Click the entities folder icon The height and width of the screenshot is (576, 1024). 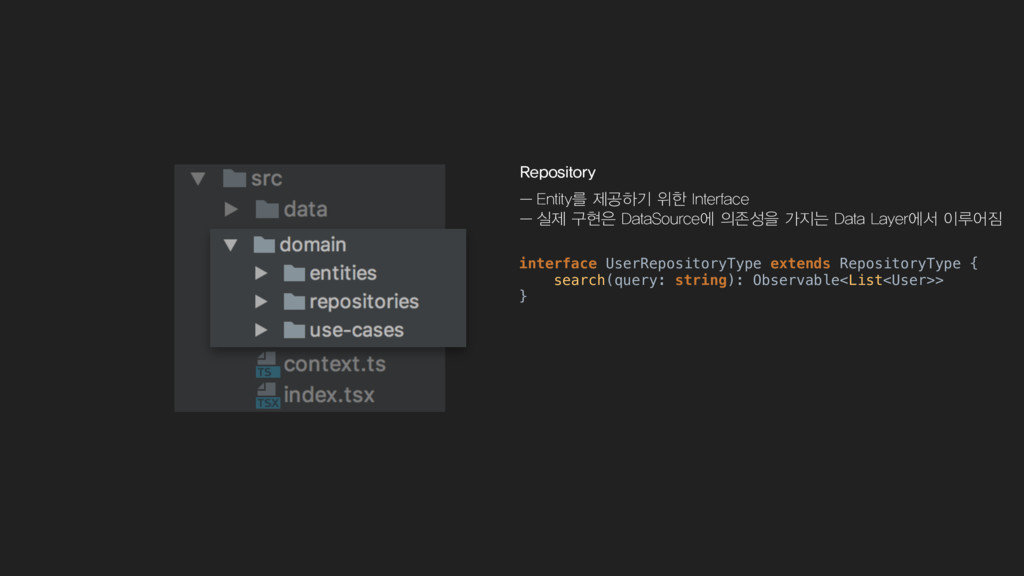294,273
